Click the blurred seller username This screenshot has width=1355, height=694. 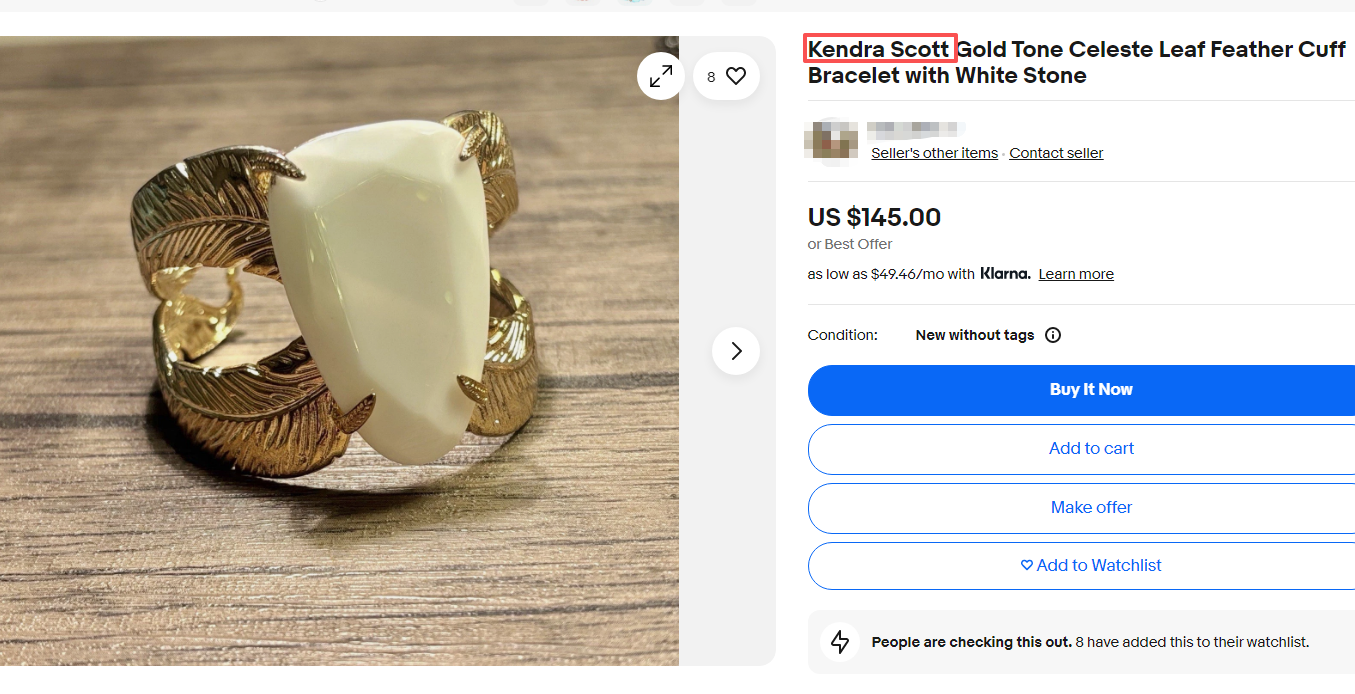coord(915,128)
